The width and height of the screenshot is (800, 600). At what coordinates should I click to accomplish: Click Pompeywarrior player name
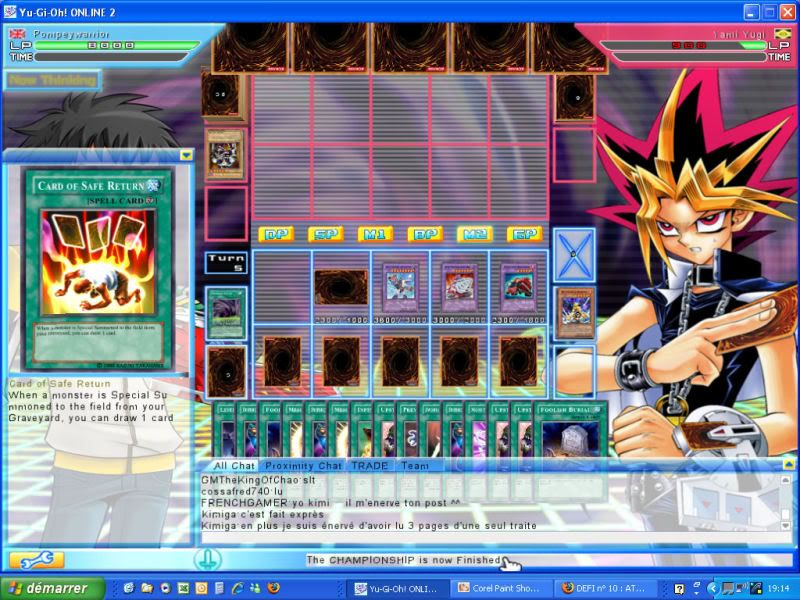(x=71, y=34)
